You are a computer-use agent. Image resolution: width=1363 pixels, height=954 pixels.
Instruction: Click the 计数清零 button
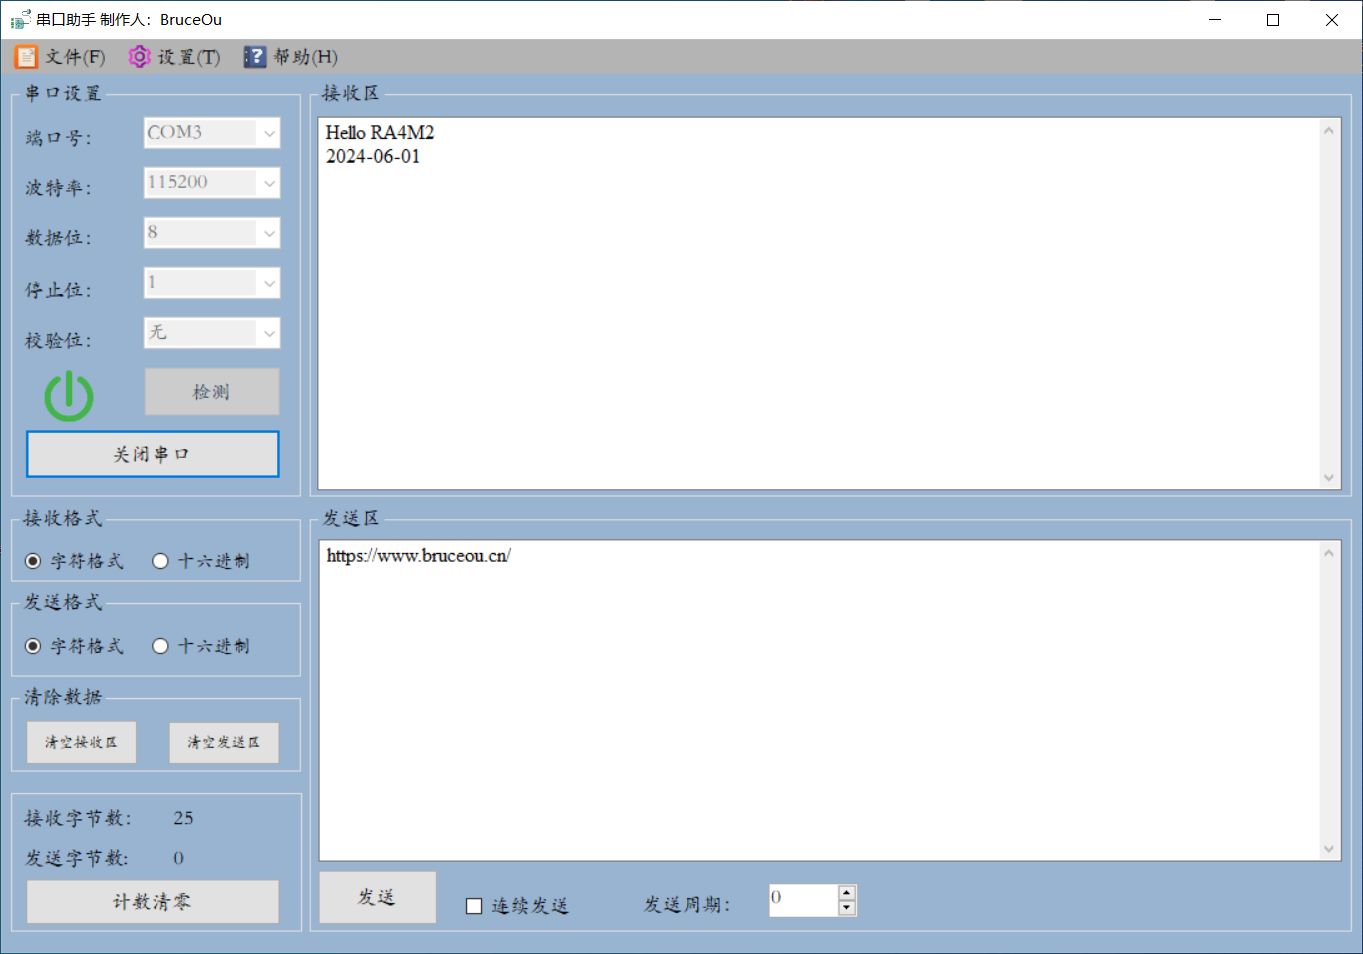[x=152, y=902]
